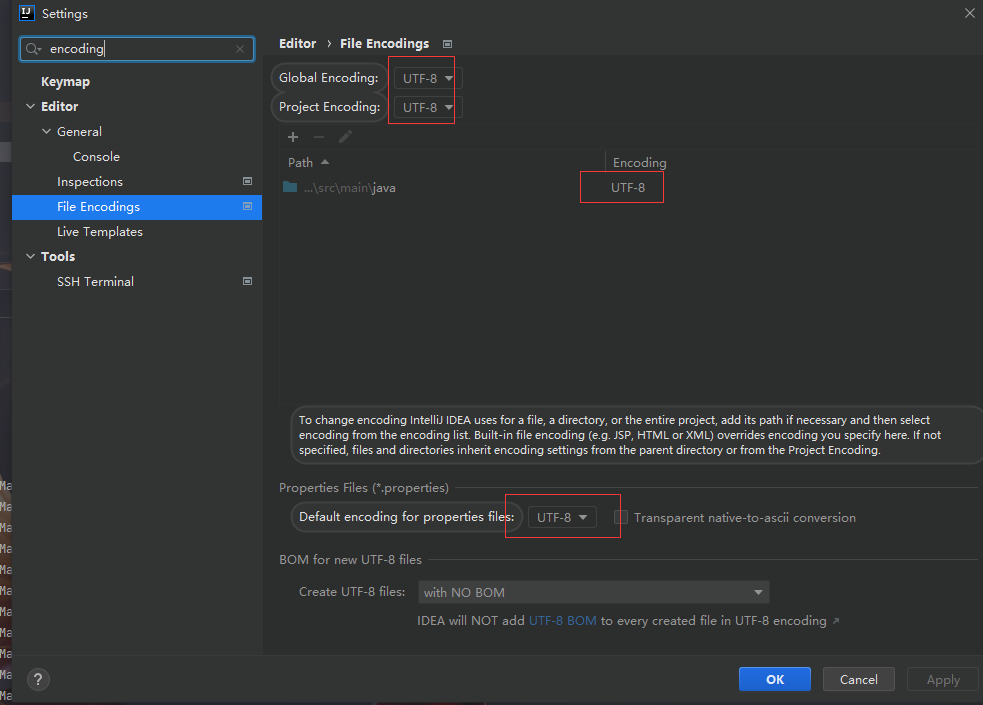This screenshot has width=983, height=705.
Task: Collapse the Tools tree node
Action: (x=30, y=256)
